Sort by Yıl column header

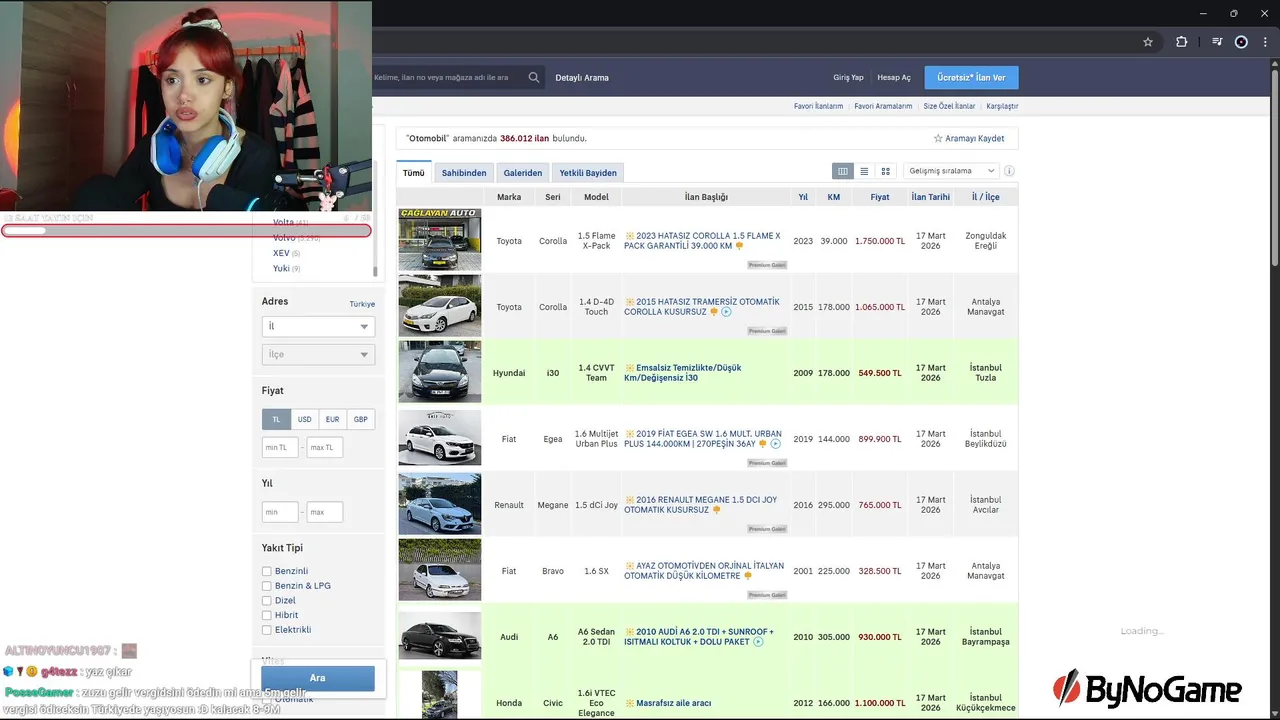[x=803, y=197]
